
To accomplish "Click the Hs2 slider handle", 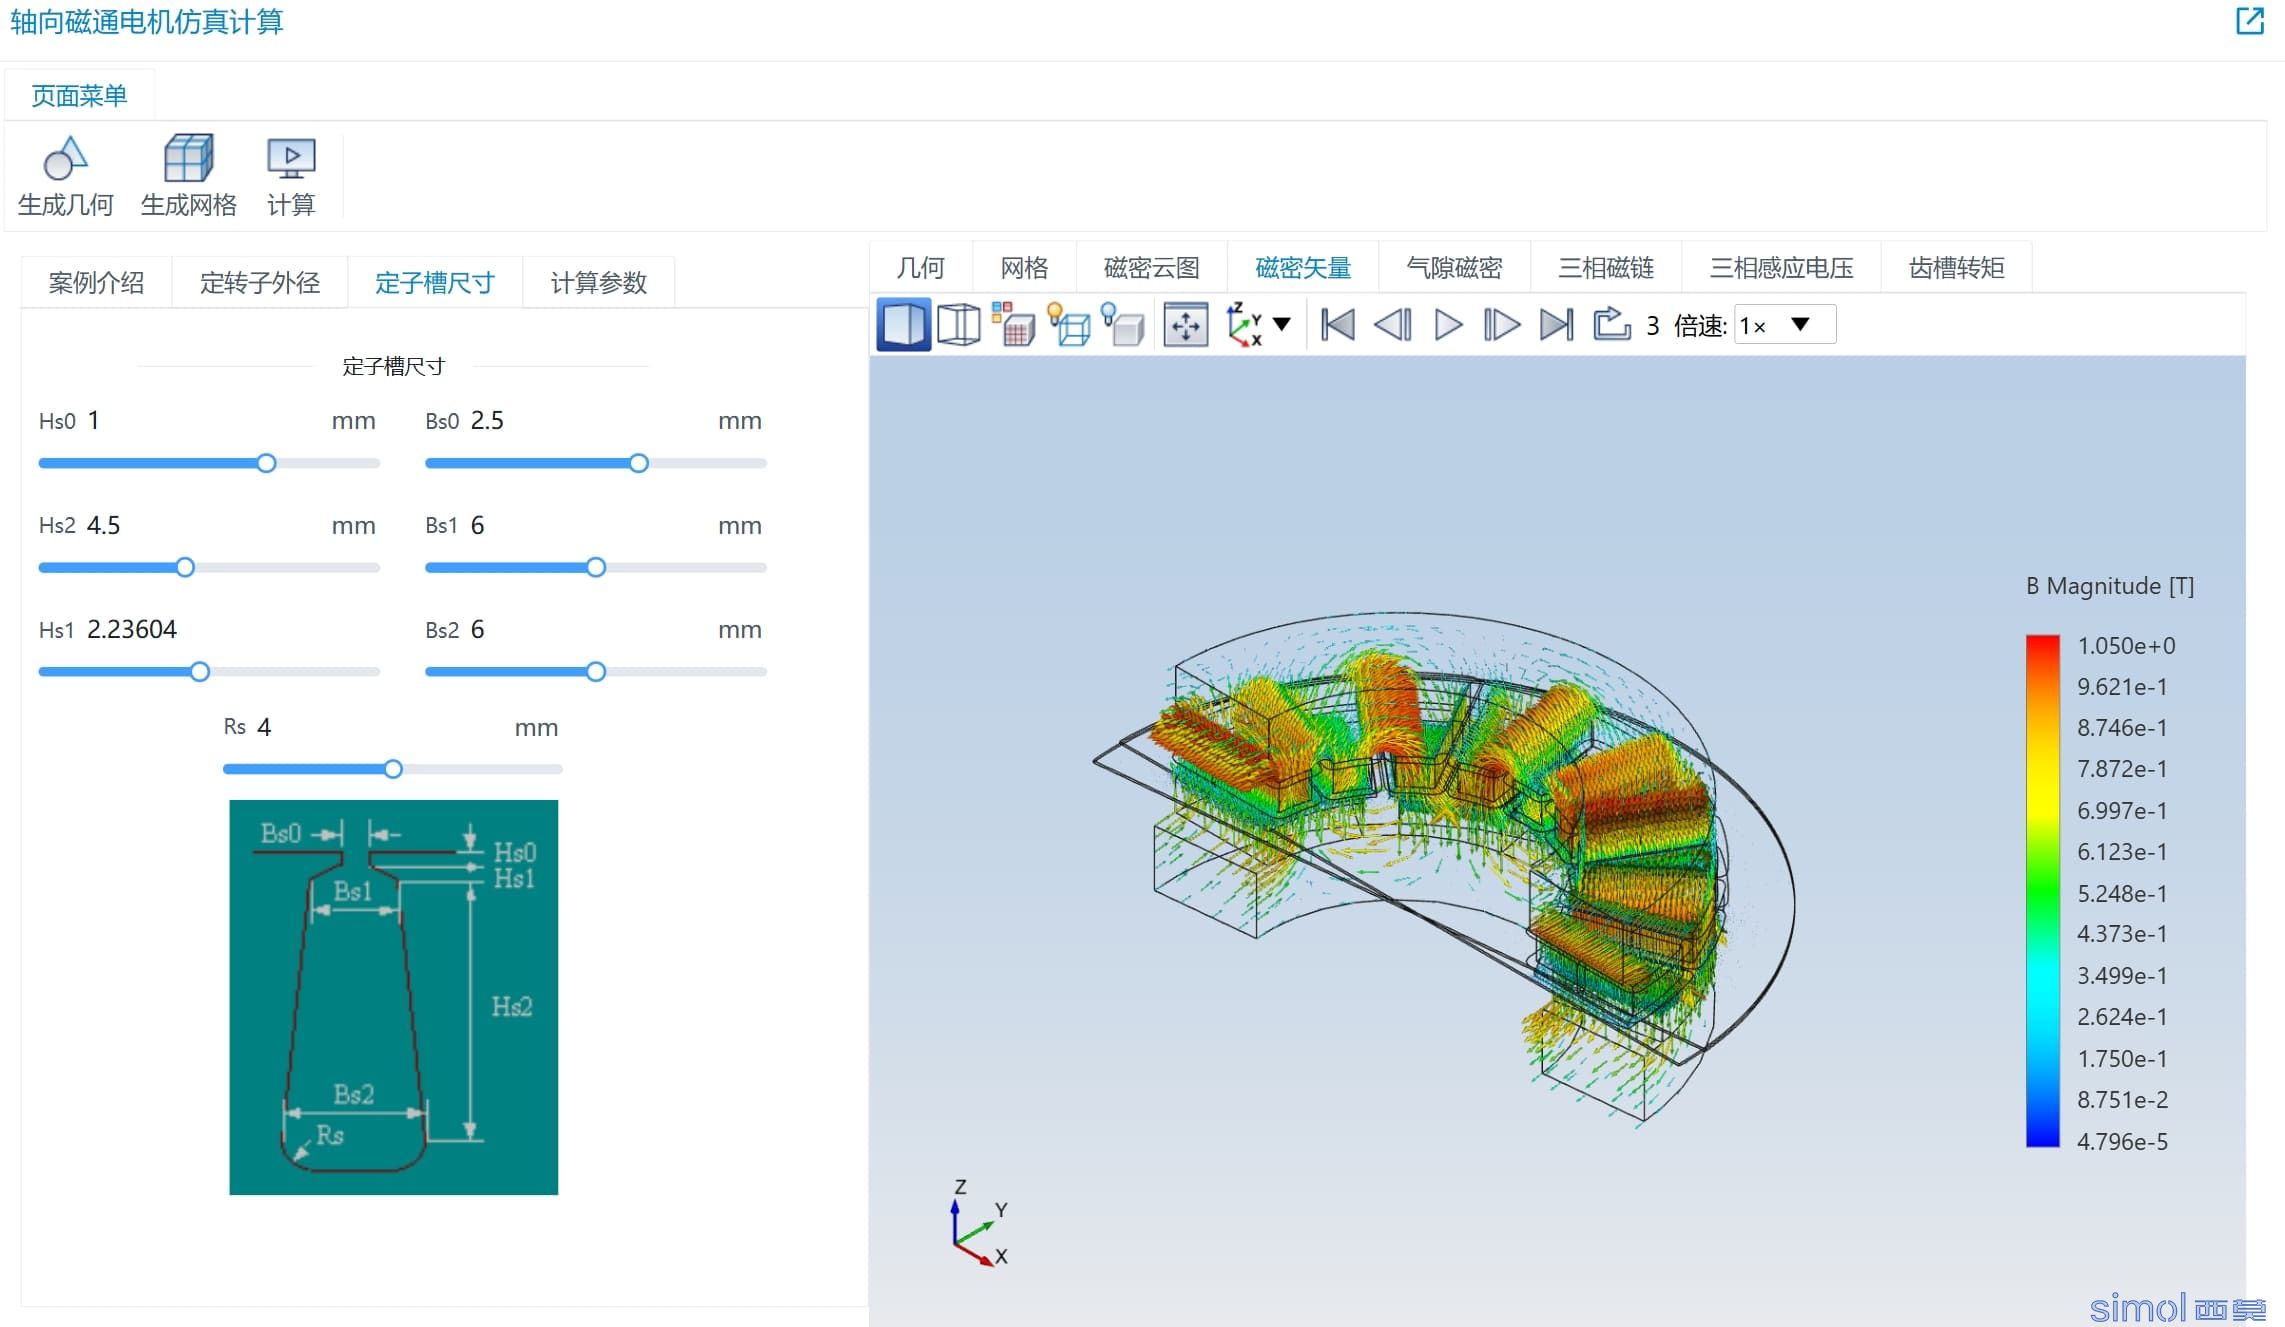I will (x=185, y=568).
